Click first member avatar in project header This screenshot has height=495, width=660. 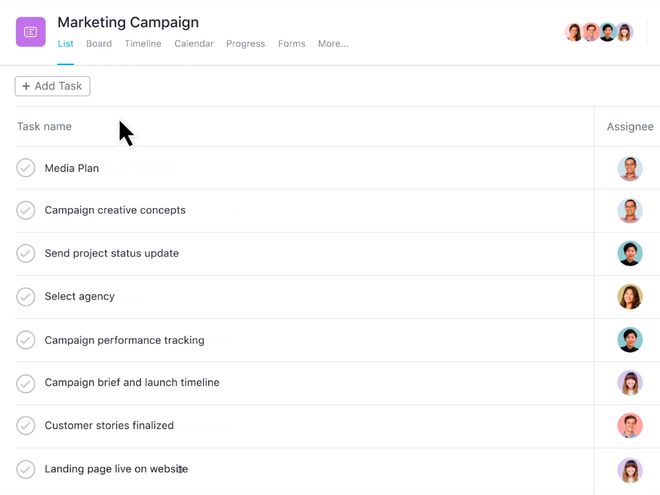[574, 32]
